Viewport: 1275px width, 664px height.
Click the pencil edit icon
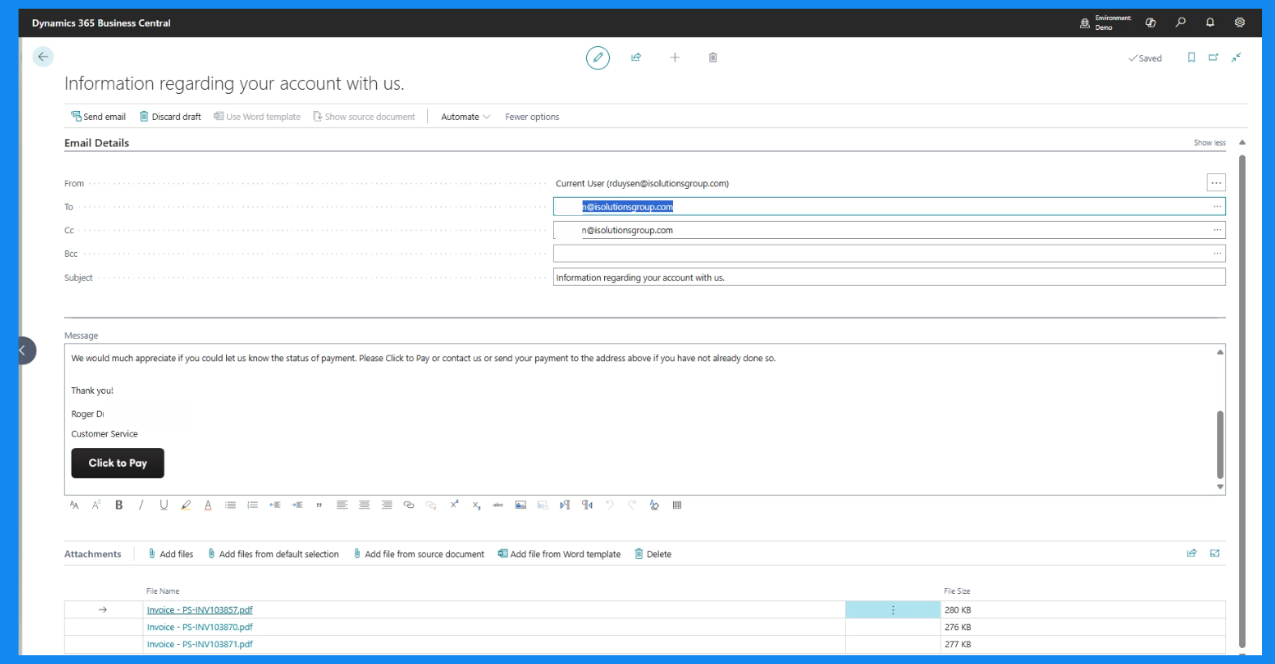point(597,58)
